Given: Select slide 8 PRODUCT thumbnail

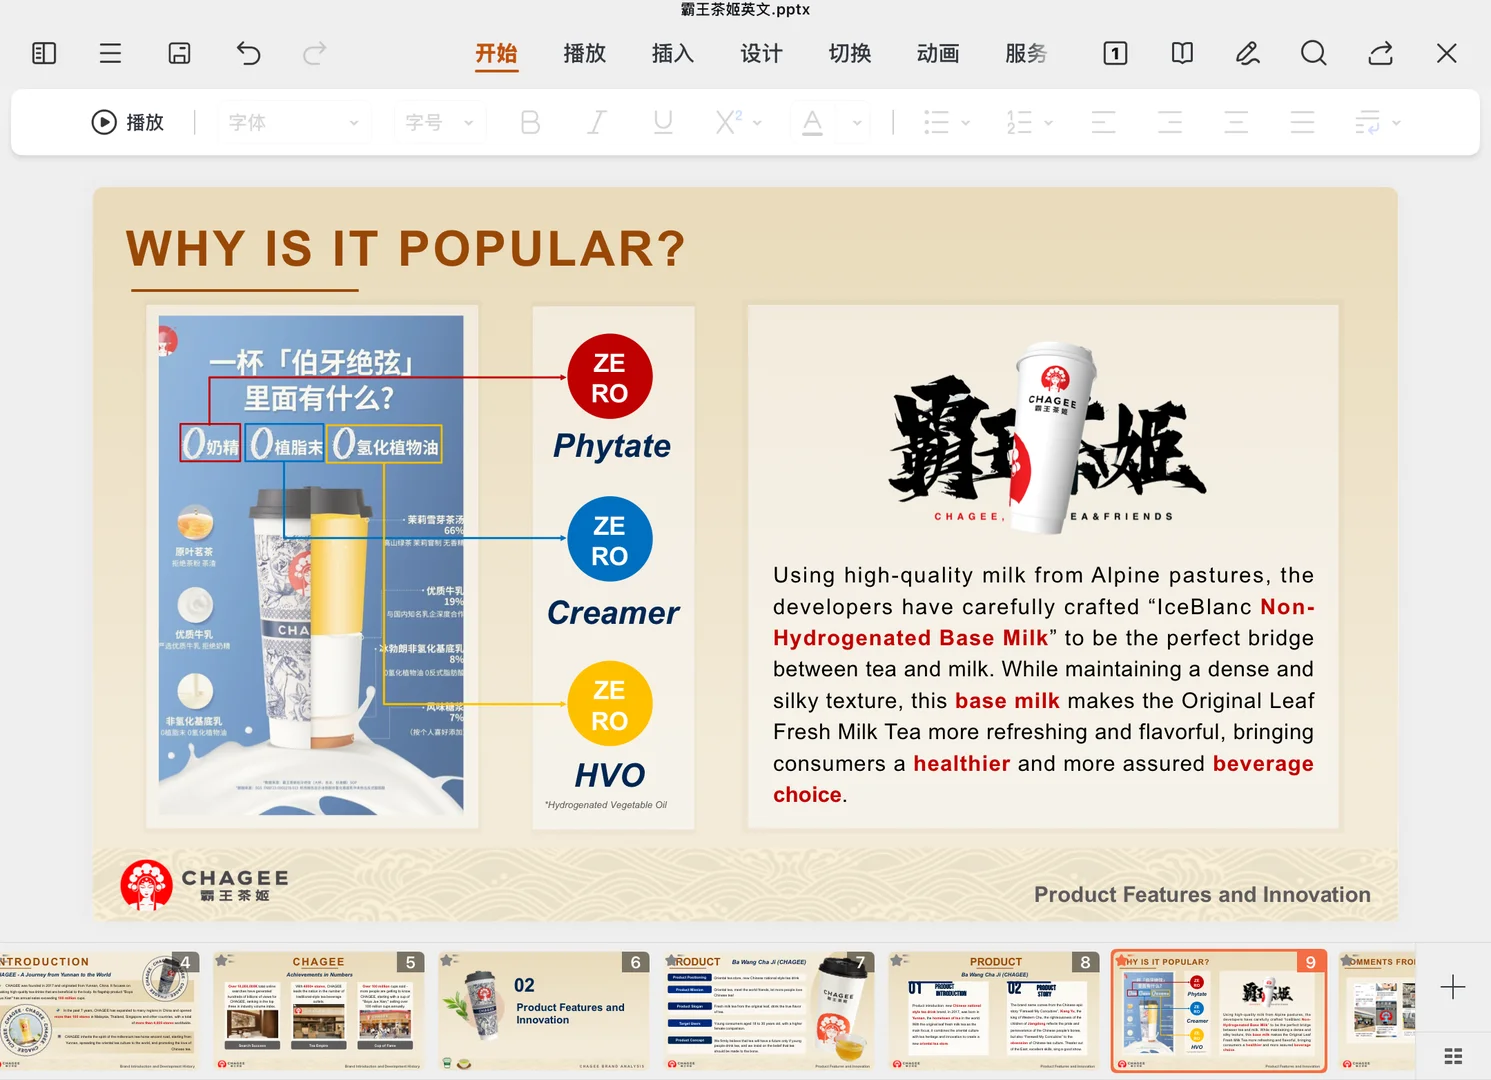Looking at the screenshot, I should pos(994,1010).
